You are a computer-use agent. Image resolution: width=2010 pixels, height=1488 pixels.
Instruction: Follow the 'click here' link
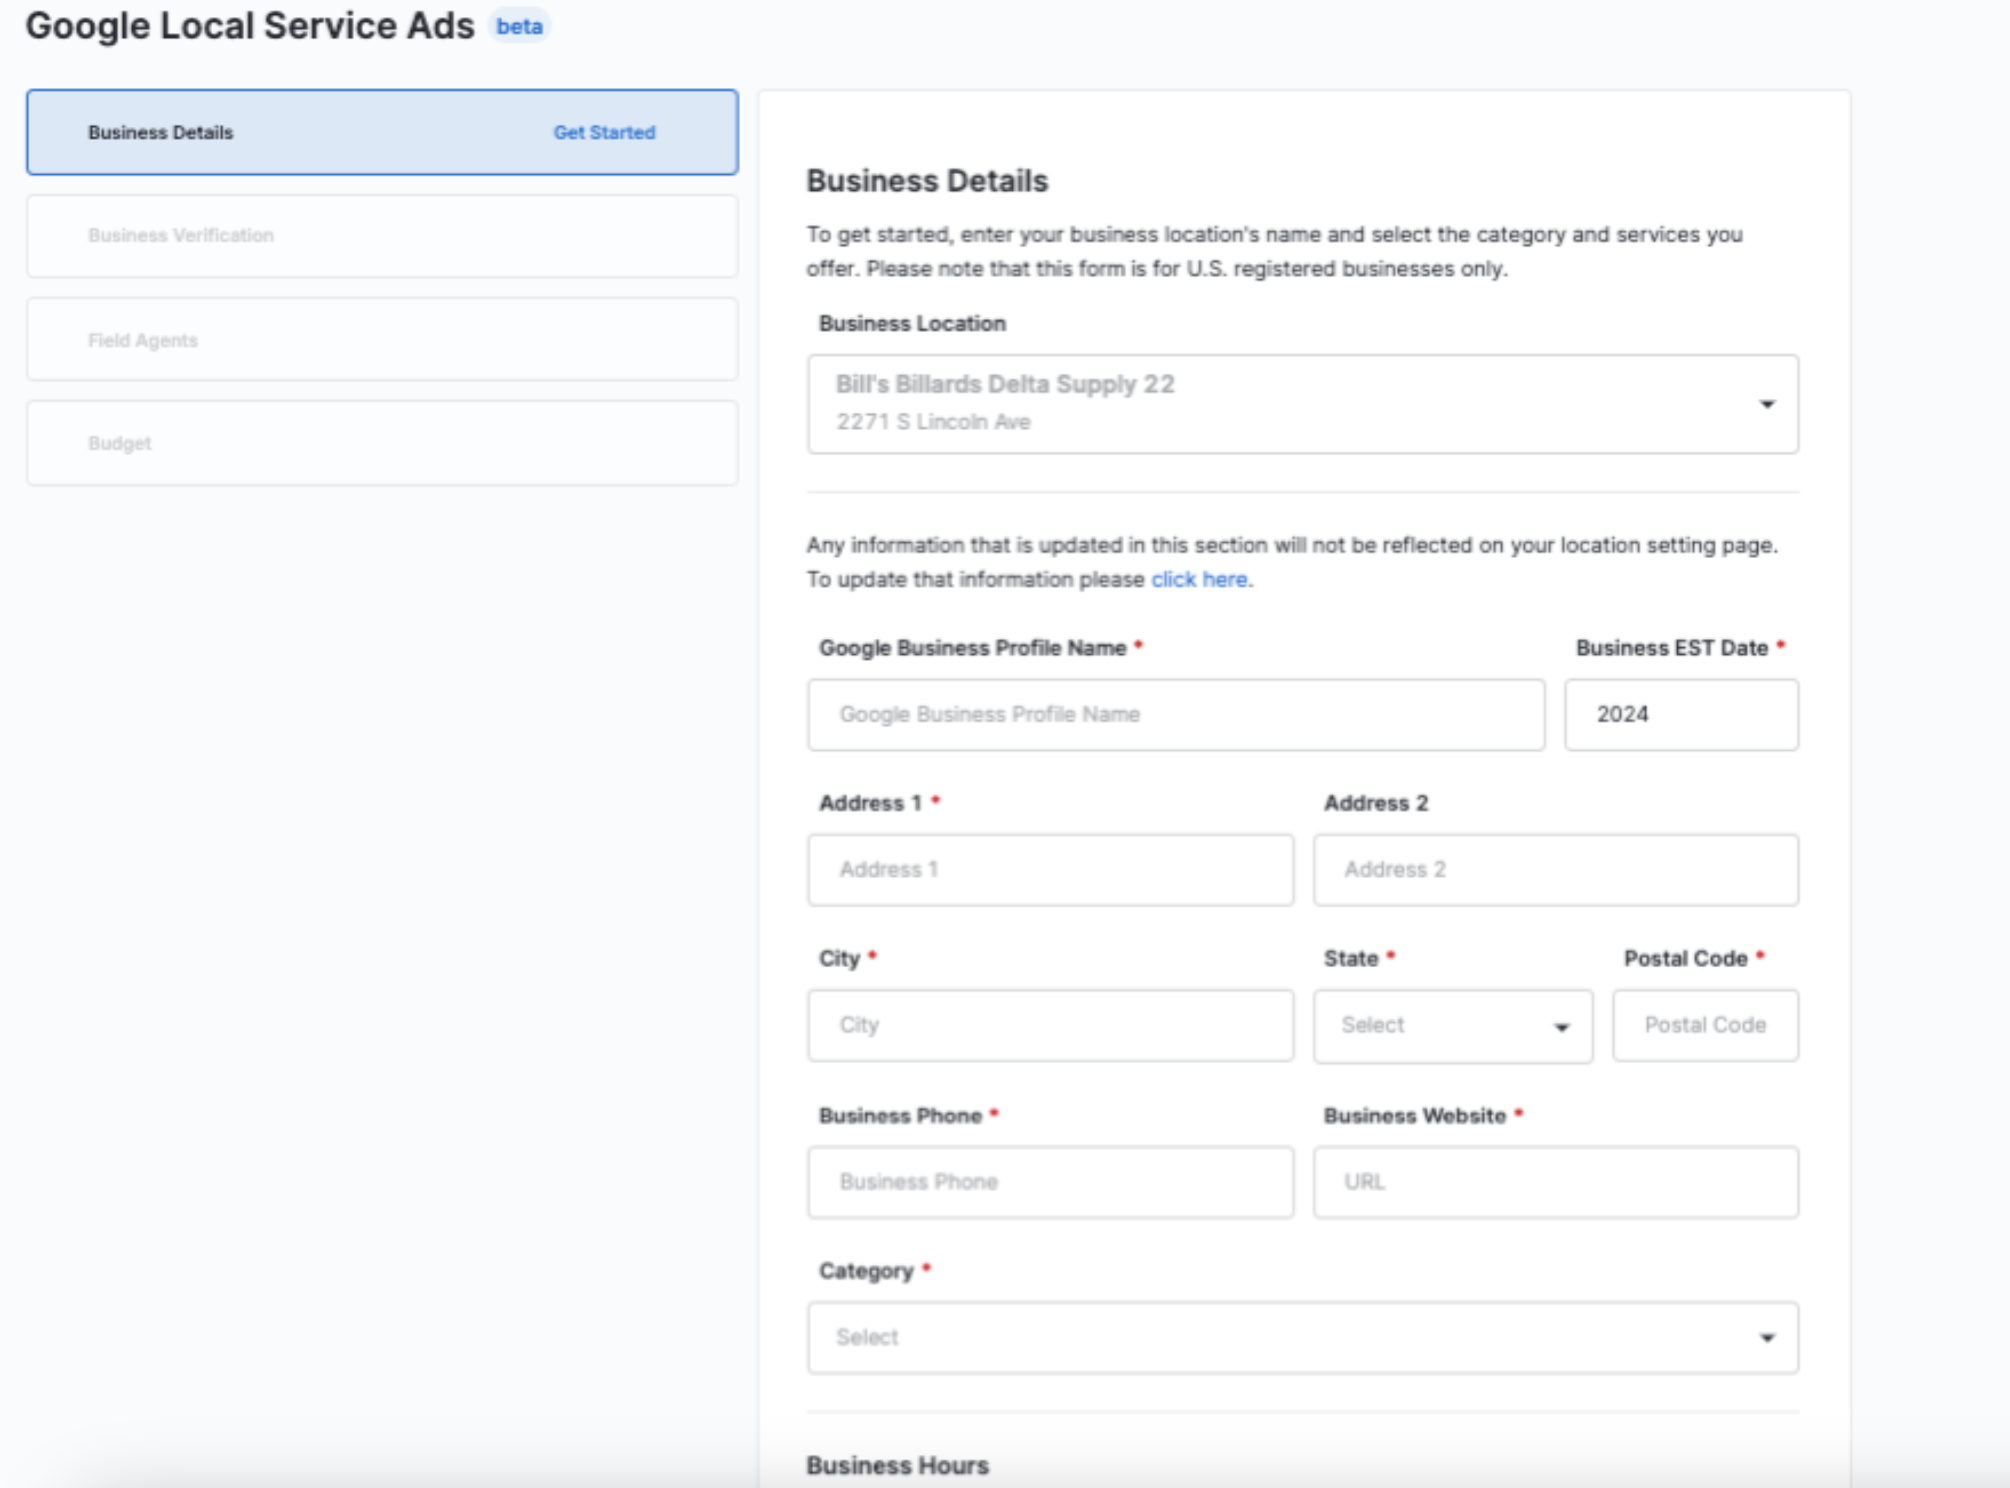click(1198, 579)
